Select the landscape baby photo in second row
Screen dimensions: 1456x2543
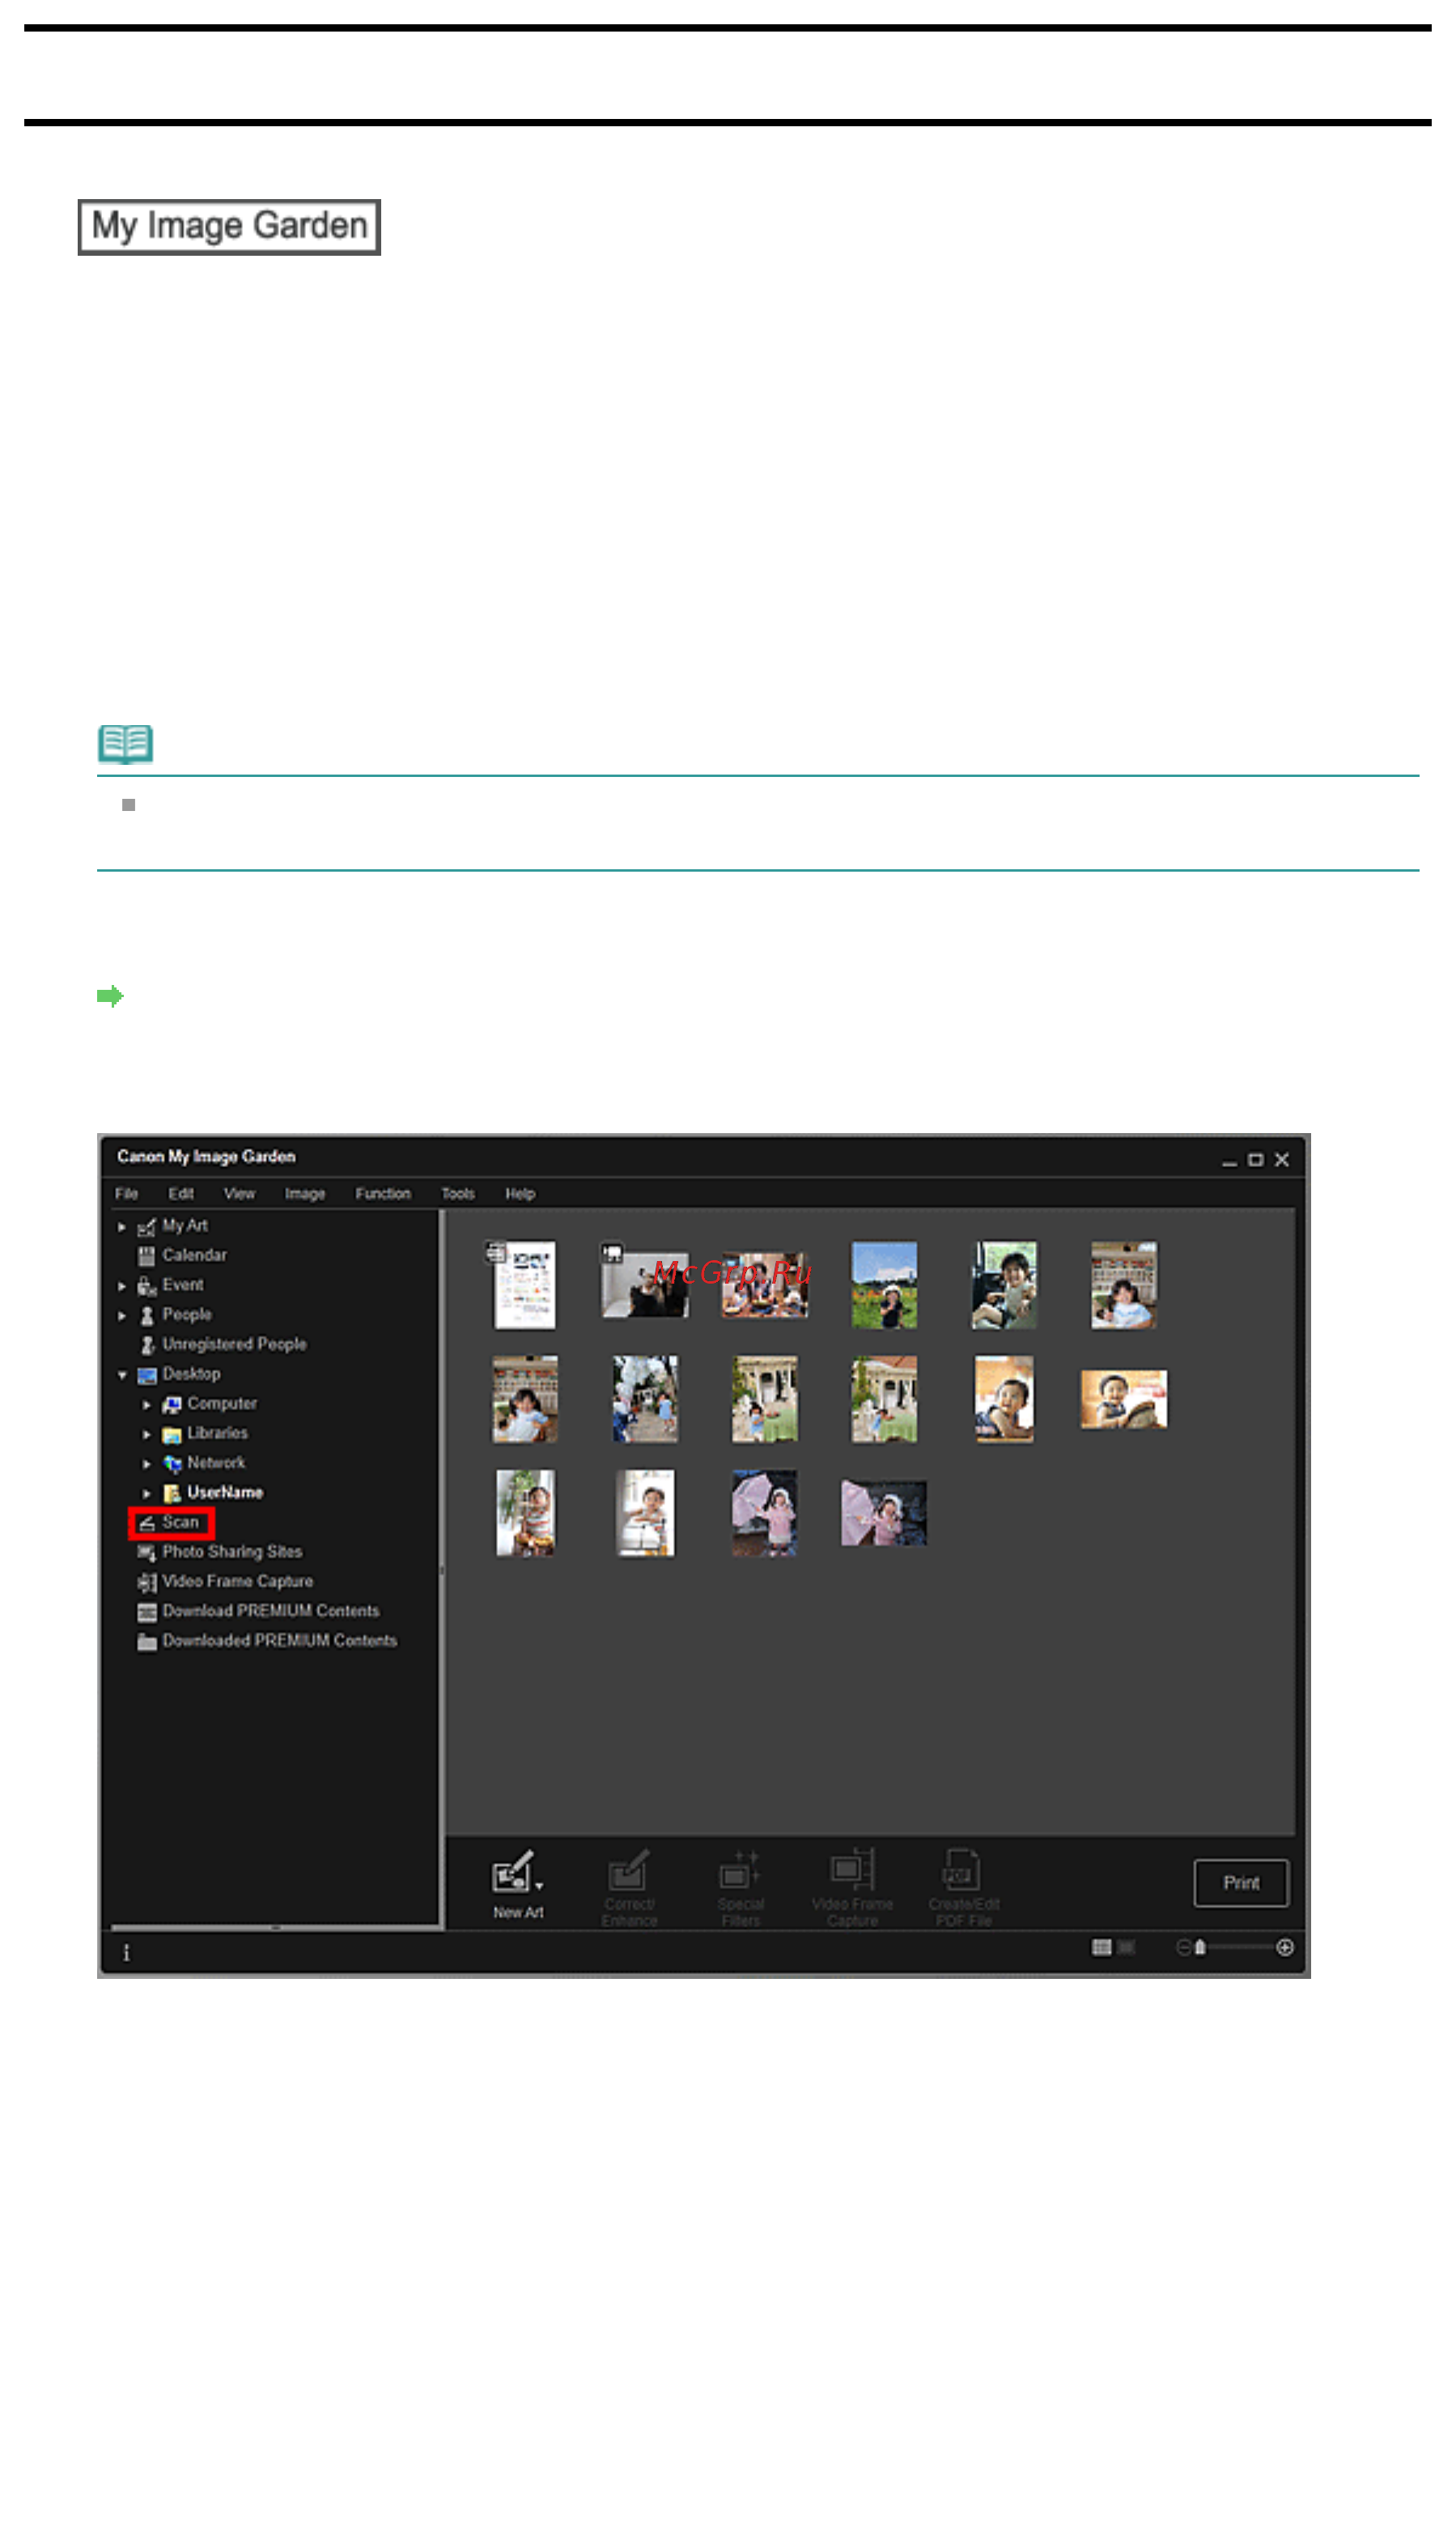[x=1123, y=1399]
